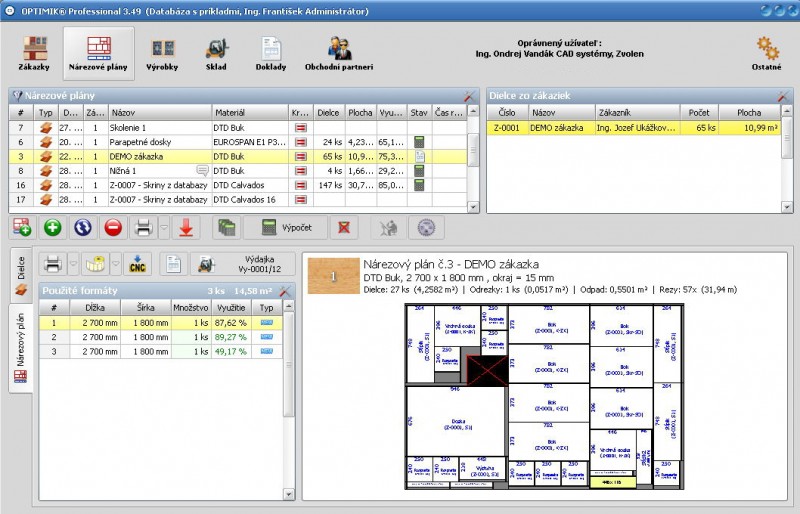800x514 pixels.
Task: Open the Zákazky module
Action: tap(34, 54)
